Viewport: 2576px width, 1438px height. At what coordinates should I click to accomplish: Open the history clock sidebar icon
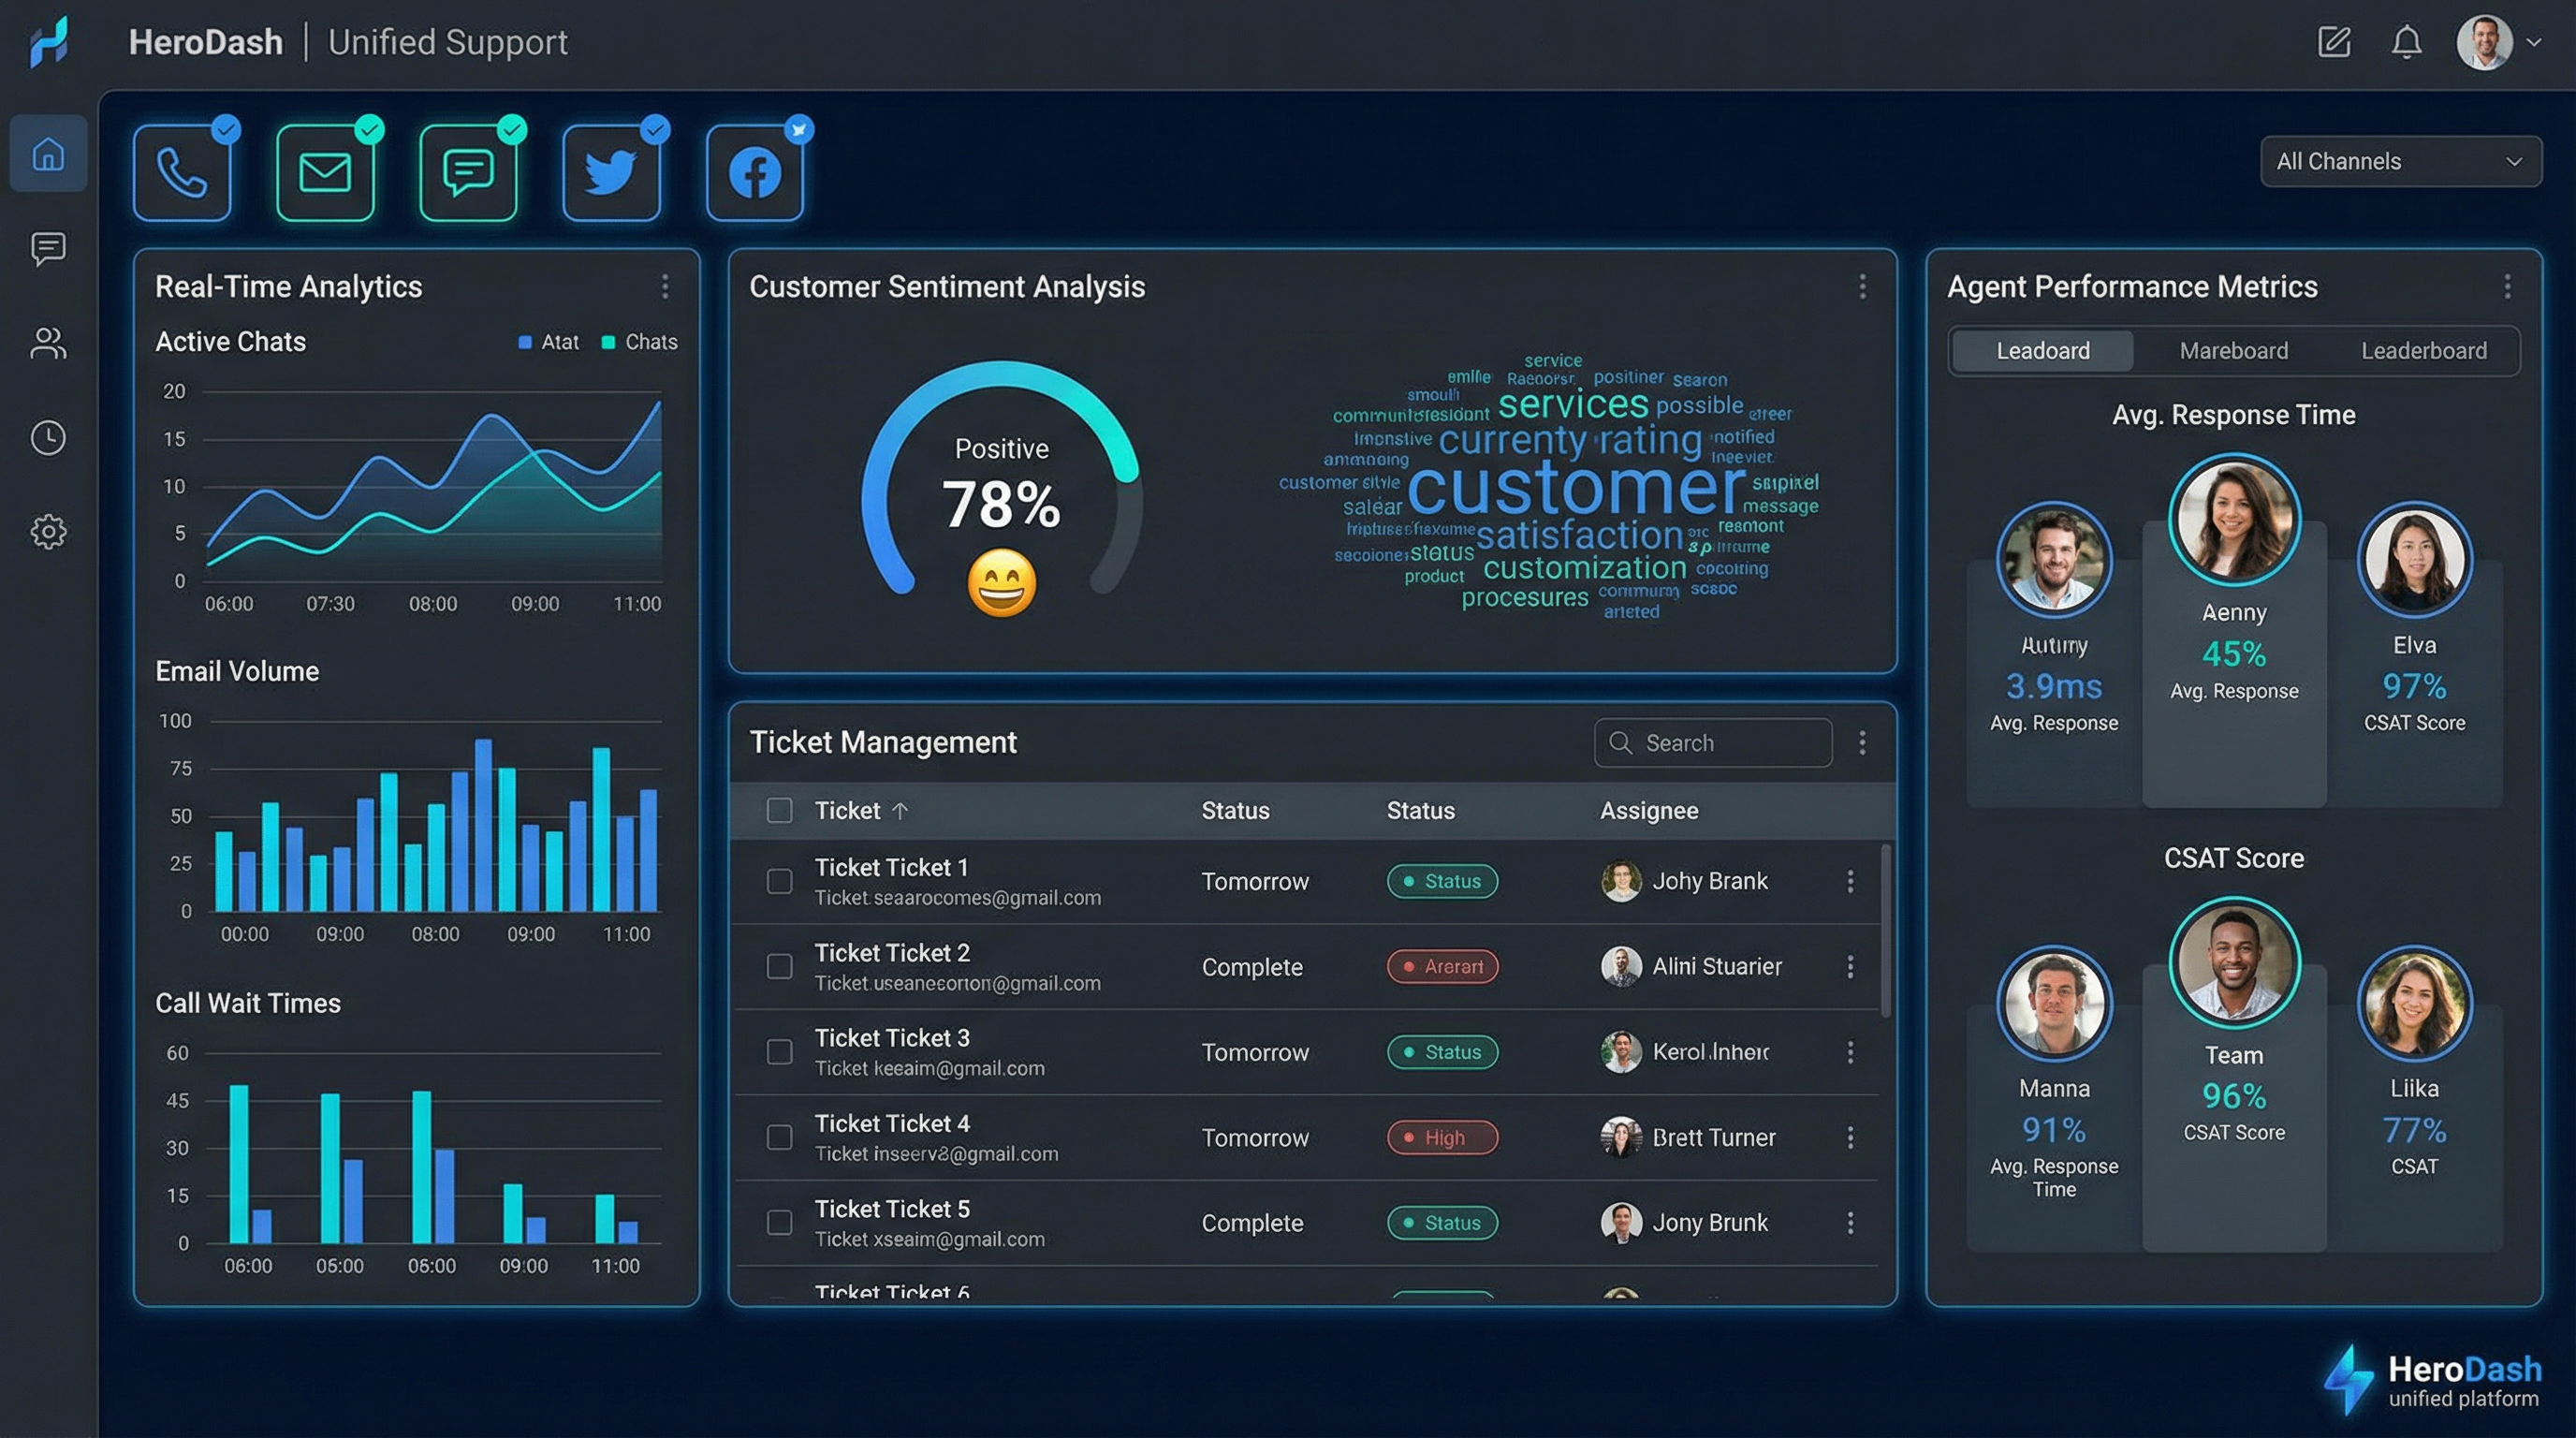coord(48,437)
